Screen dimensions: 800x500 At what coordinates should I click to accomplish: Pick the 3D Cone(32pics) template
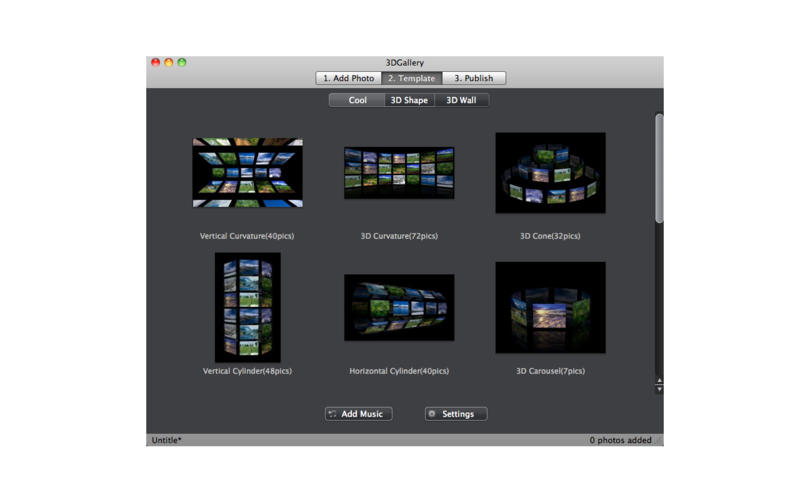pos(551,173)
